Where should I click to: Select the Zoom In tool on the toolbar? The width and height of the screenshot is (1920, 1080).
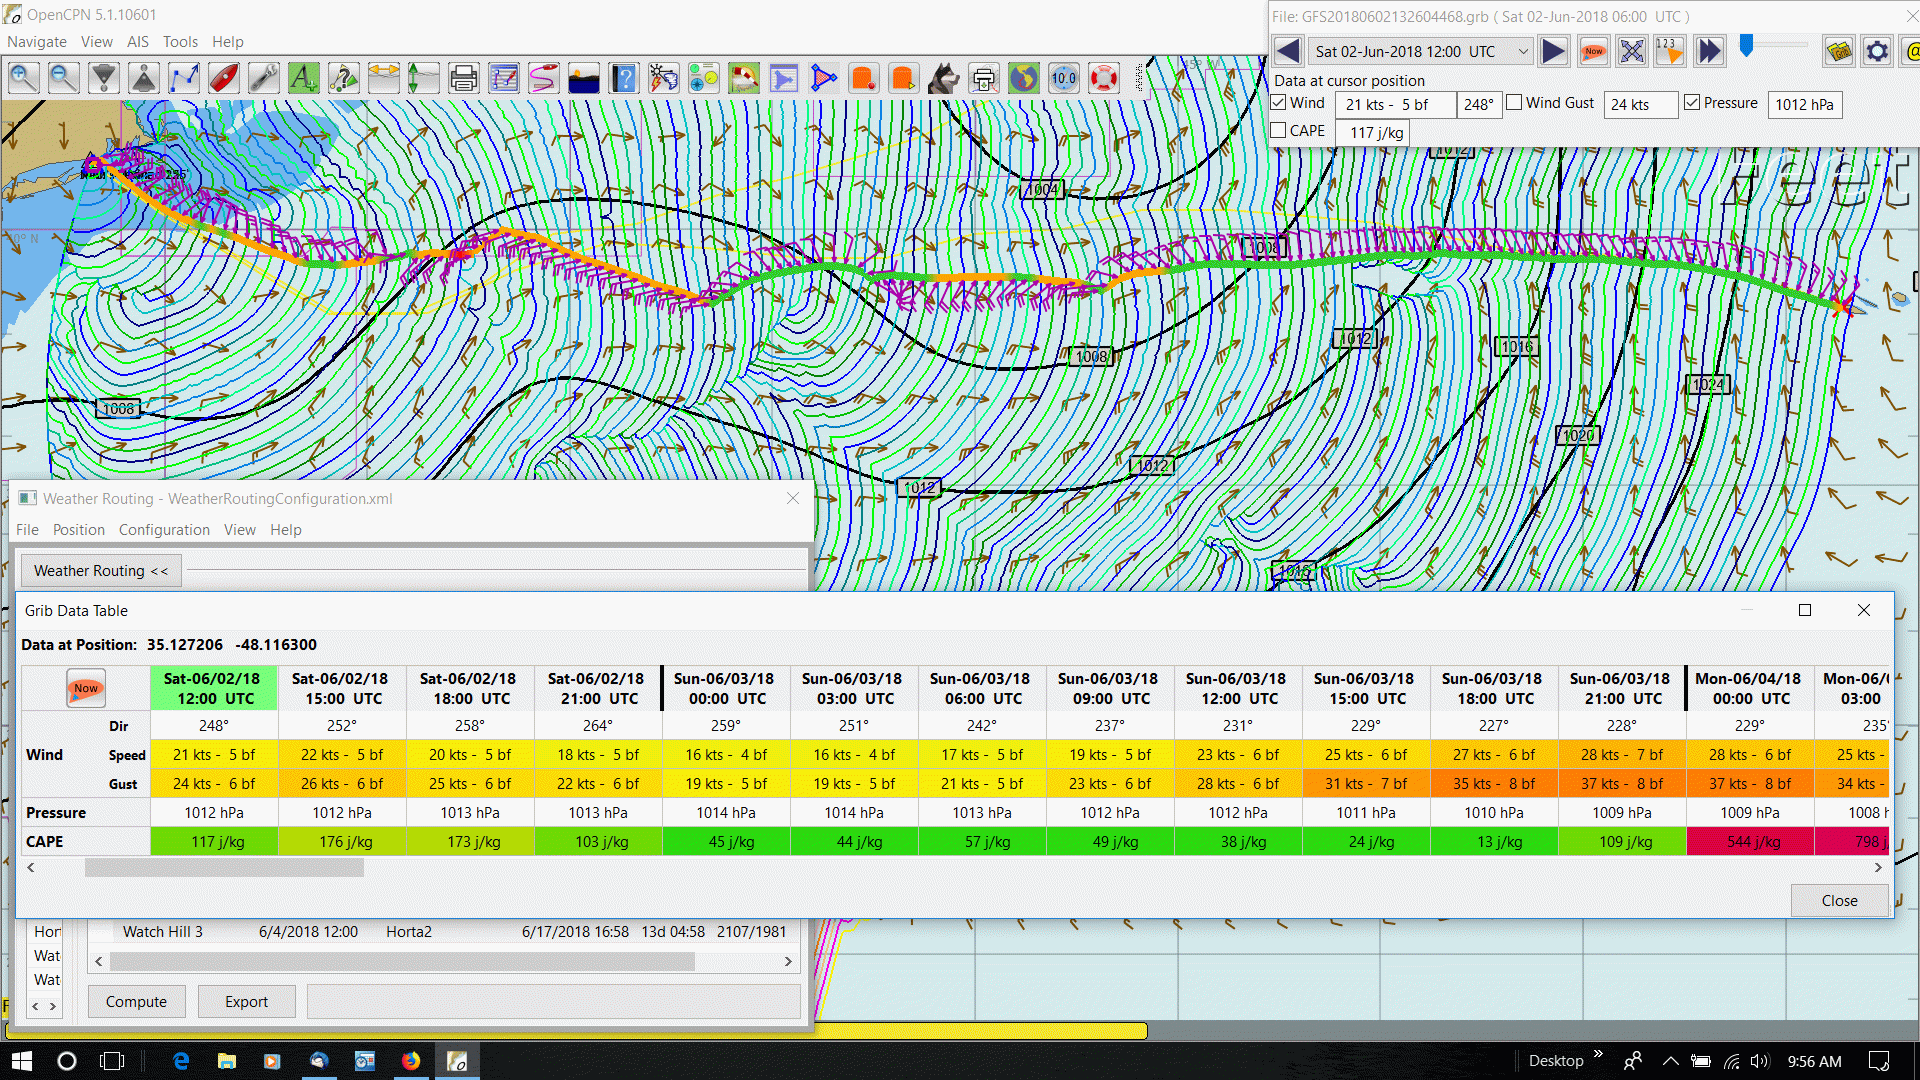(x=23, y=77)
